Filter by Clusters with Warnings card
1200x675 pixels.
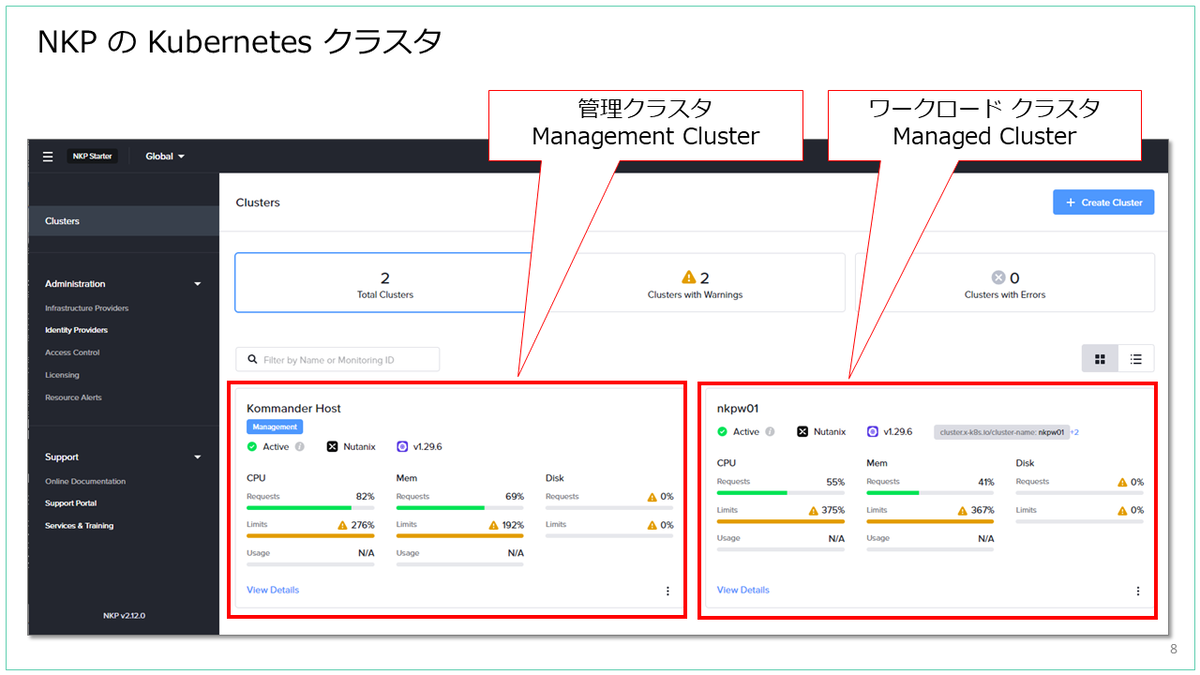point(695,283)
